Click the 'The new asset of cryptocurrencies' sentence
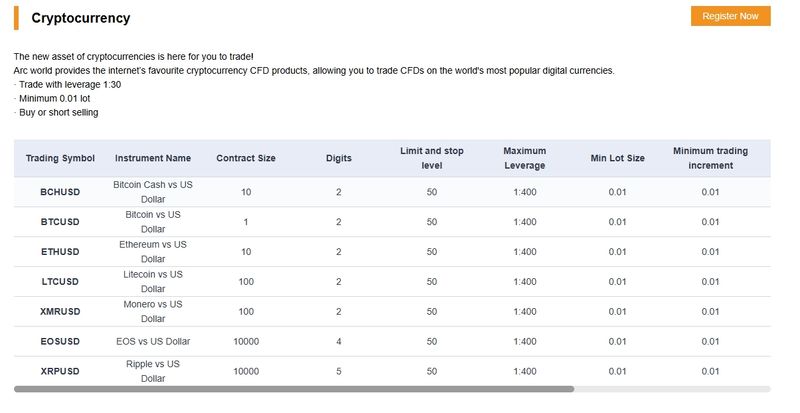Screen dimensions: 800x413 coord(134,57)
